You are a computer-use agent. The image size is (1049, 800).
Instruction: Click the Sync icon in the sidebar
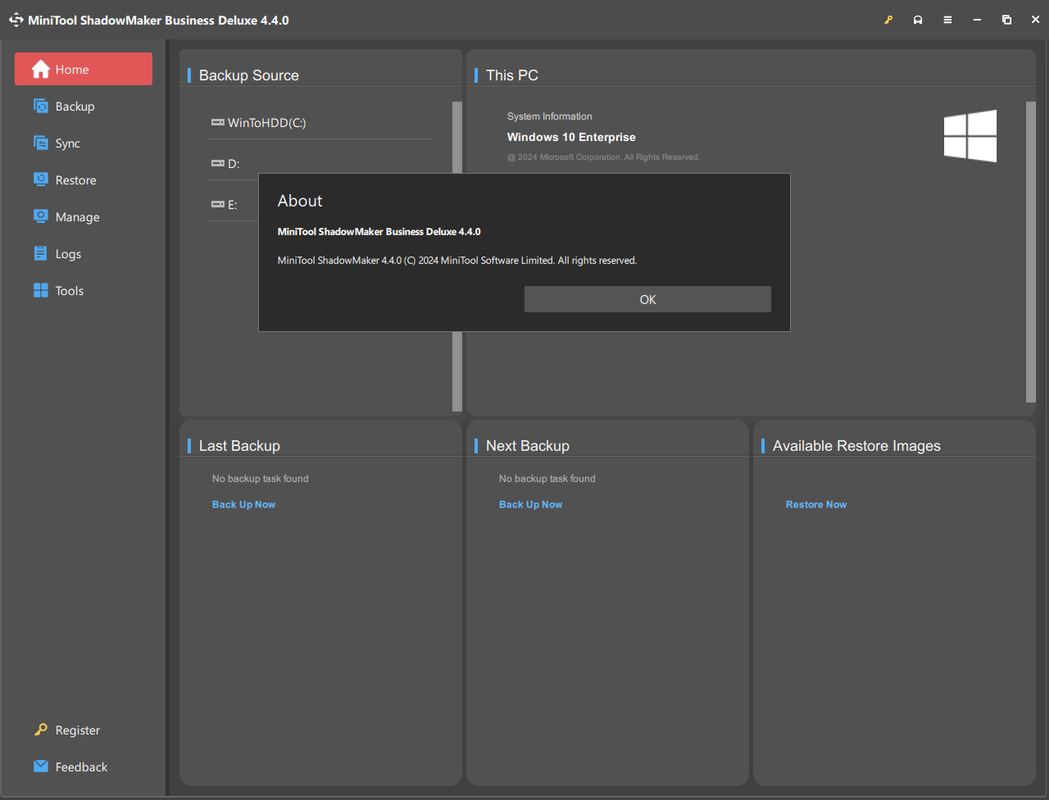41,142
